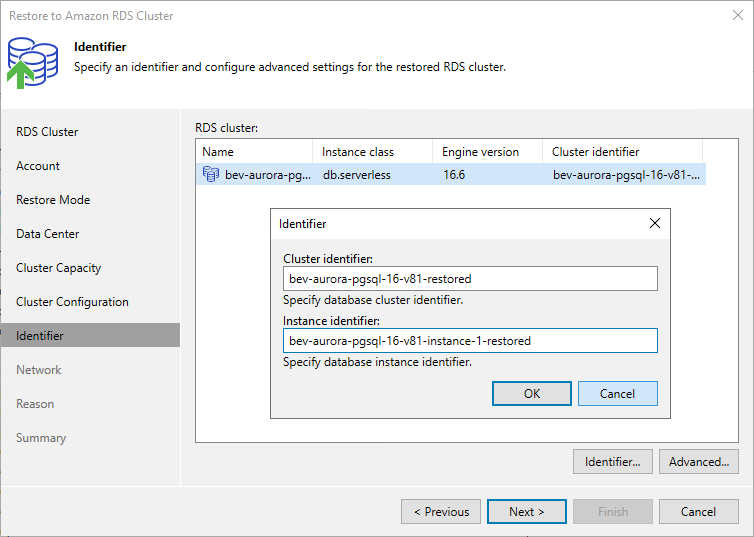Sort by the Instance class column header
This screenshot has width=754, height=537.
click(x=372, y=152)
